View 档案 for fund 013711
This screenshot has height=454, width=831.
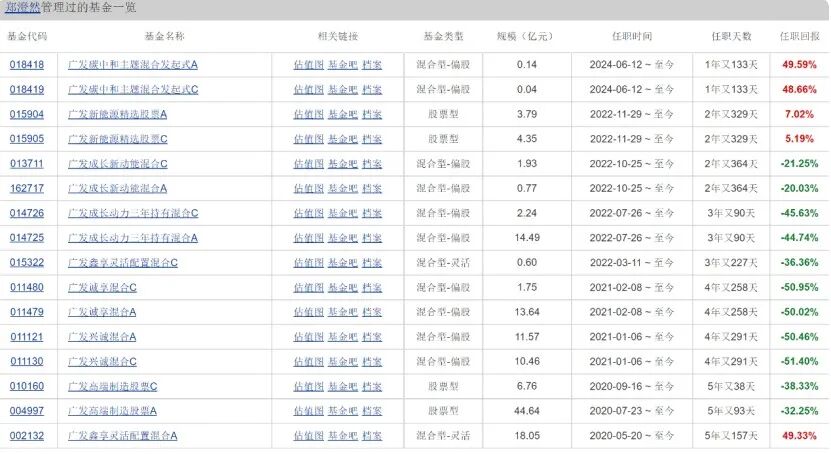[372, 164]
